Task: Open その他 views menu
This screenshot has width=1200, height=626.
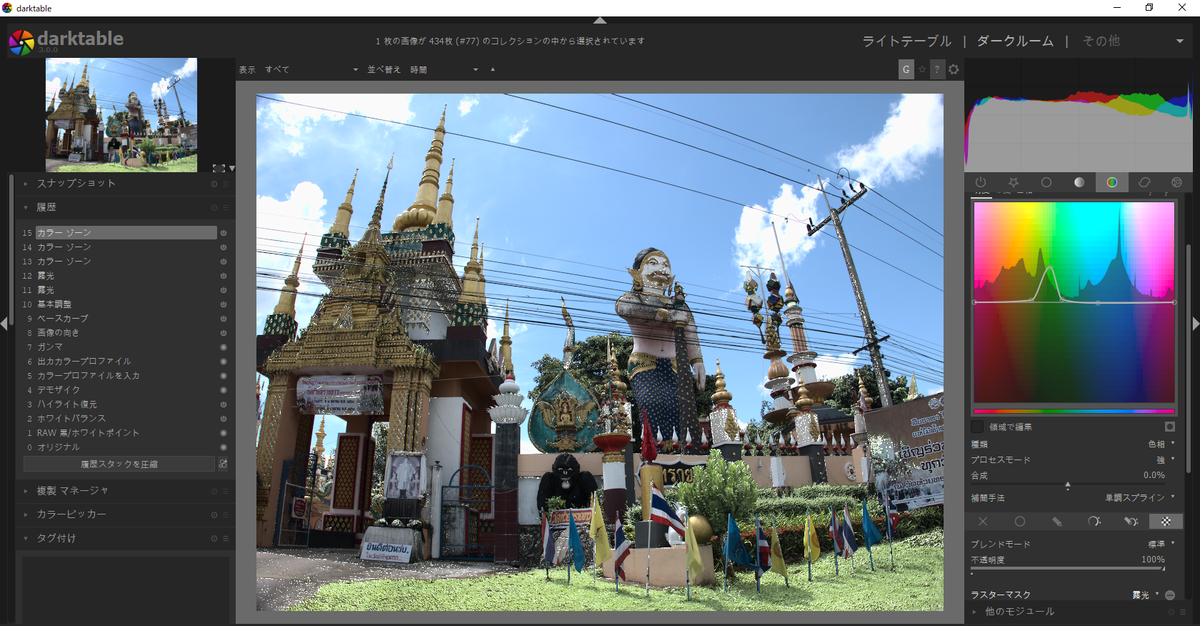Action: [1133, 41]
